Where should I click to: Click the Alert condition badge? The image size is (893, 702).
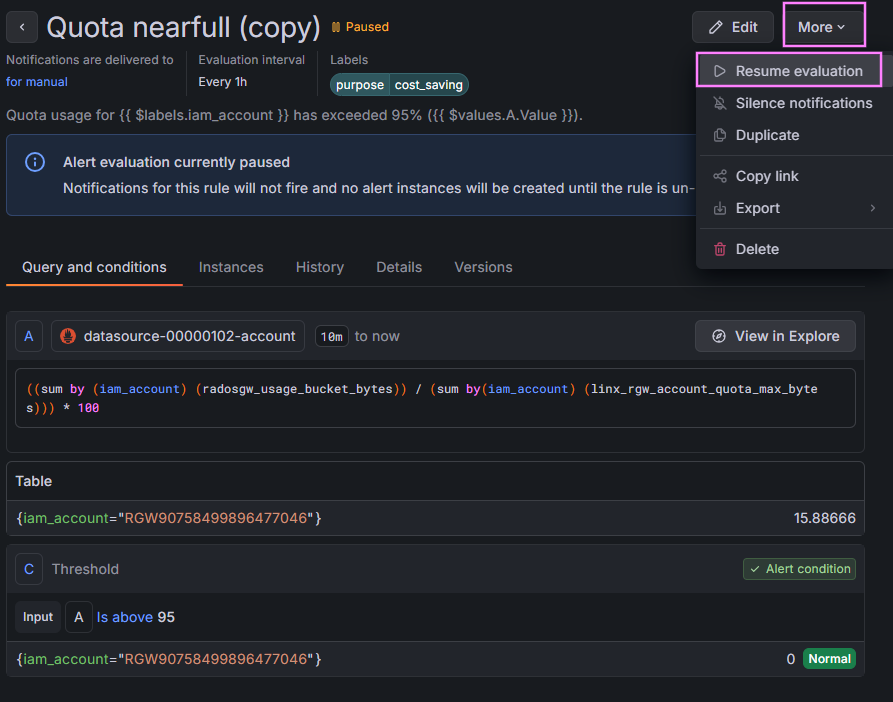tap(799, 569)
